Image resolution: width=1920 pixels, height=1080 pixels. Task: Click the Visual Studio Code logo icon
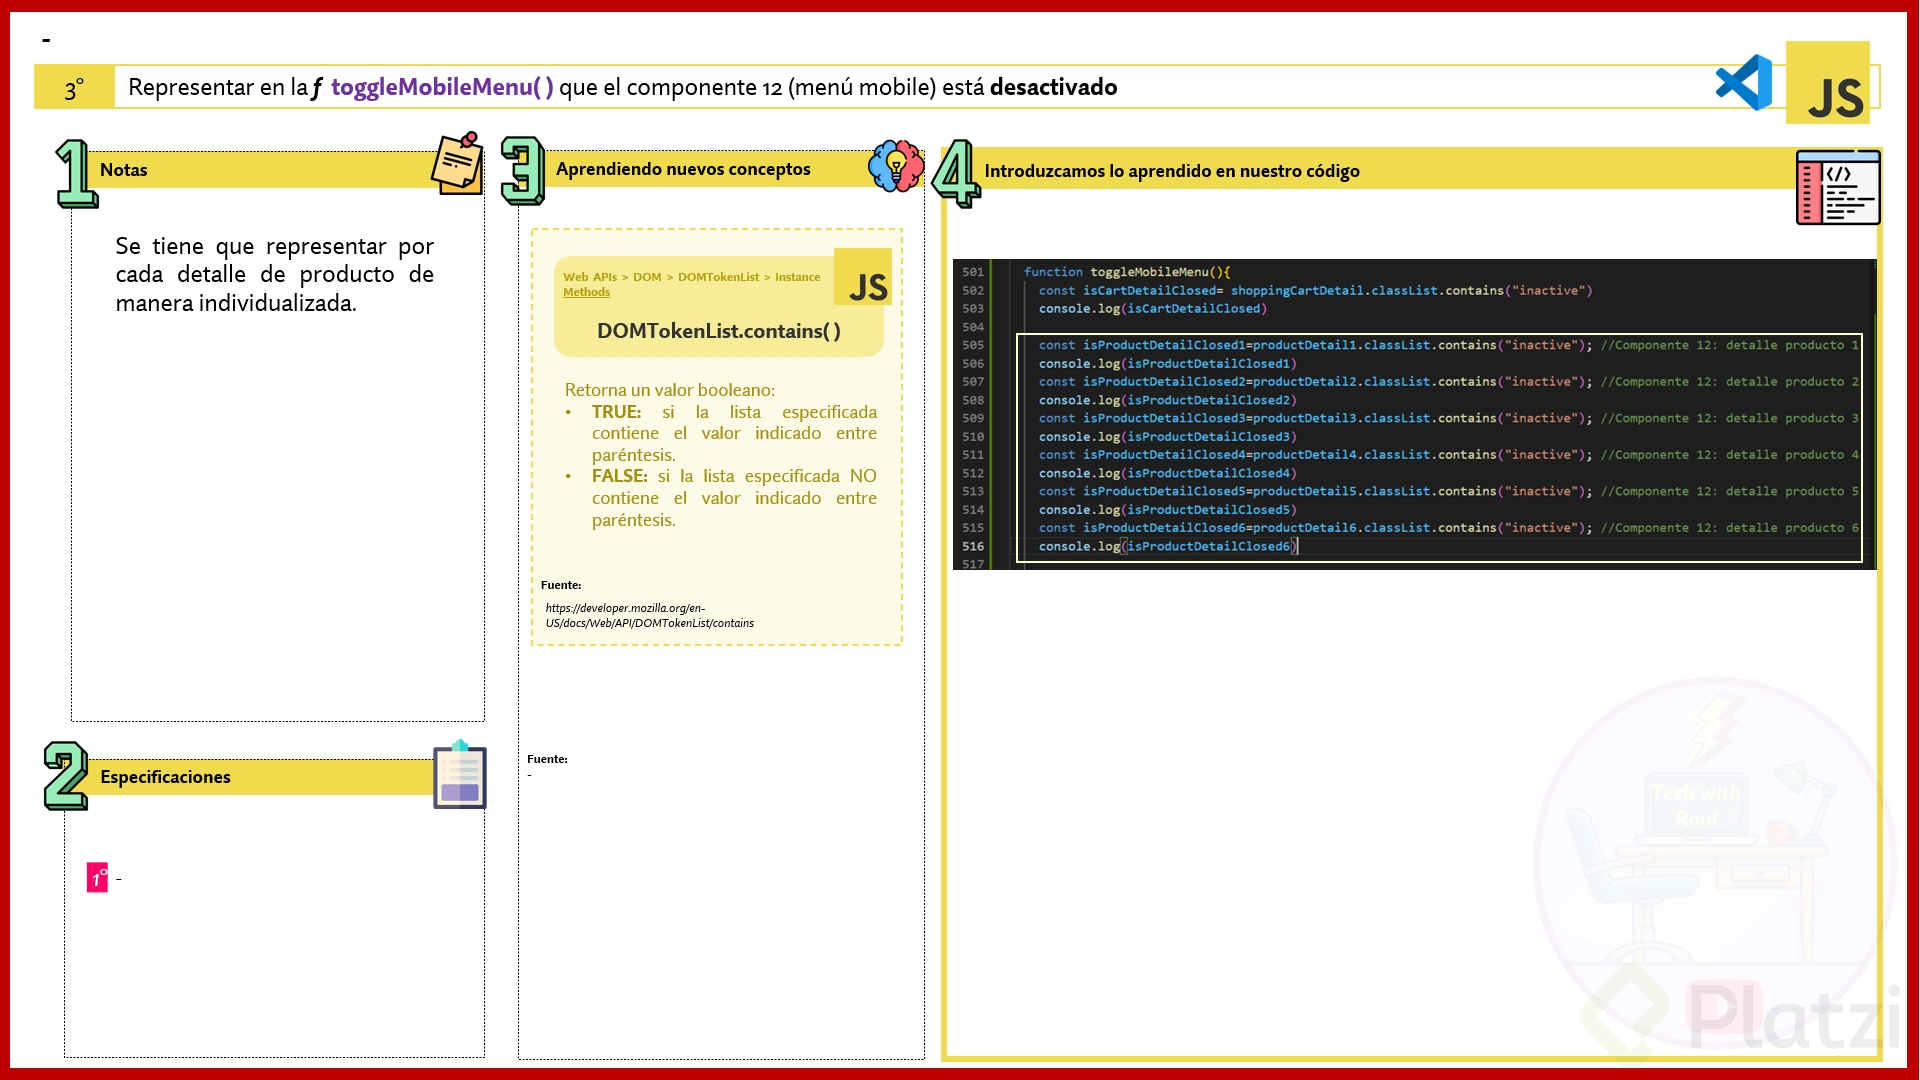tap(1744, 83)
